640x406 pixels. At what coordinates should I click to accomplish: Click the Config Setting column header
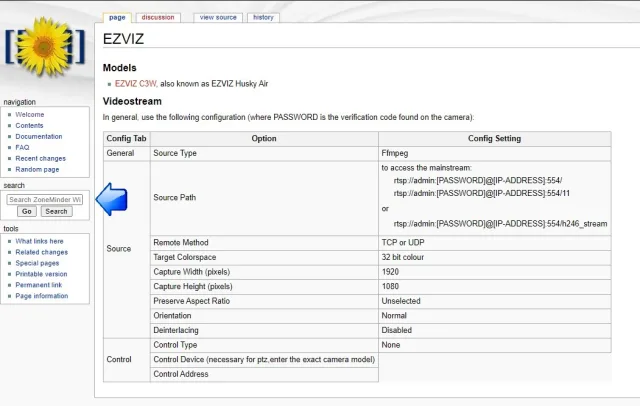coord(495,139)
